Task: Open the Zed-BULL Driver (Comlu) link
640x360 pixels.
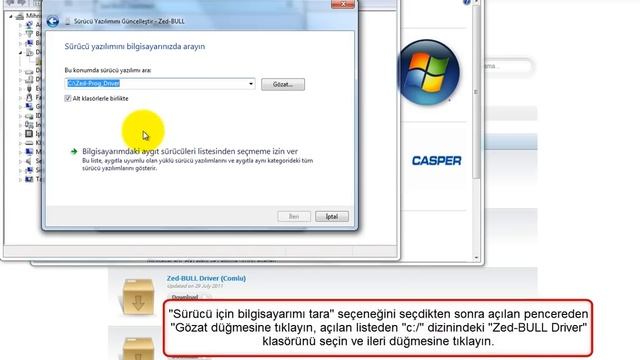Action: pyautogui.click(x=206, y=278)
